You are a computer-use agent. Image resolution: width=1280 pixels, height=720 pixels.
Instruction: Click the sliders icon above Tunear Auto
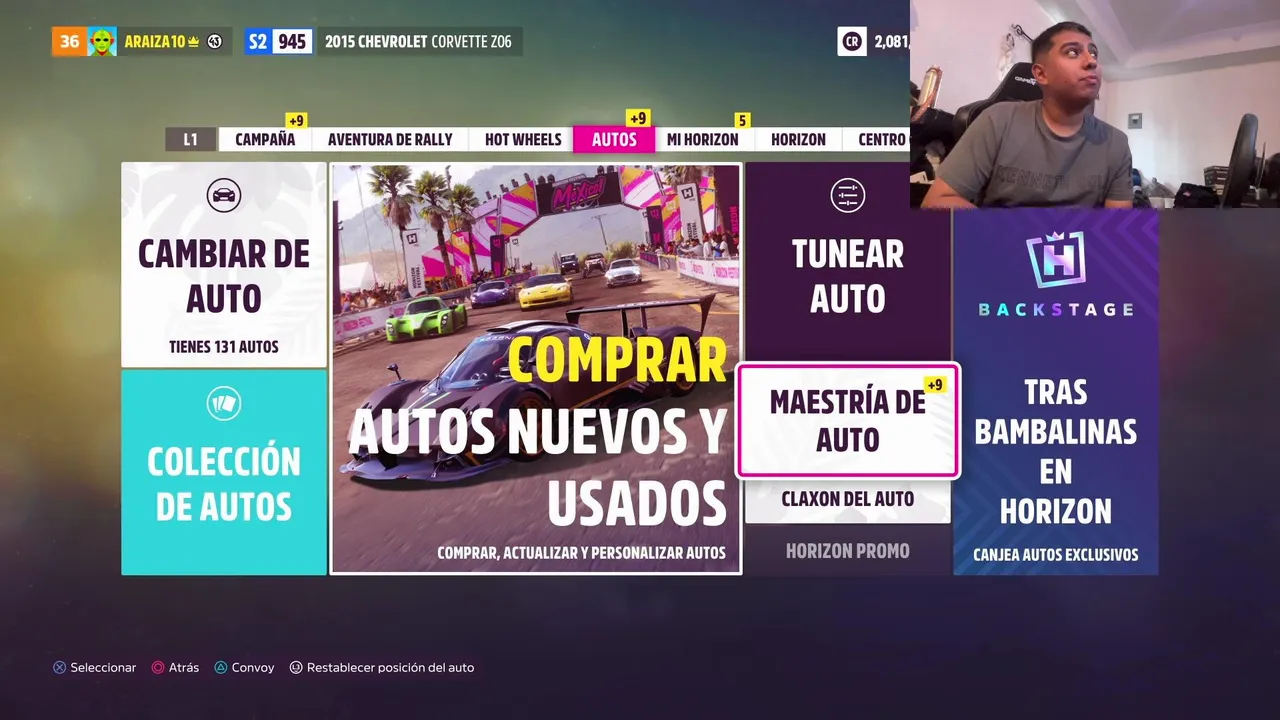point(847,195)
